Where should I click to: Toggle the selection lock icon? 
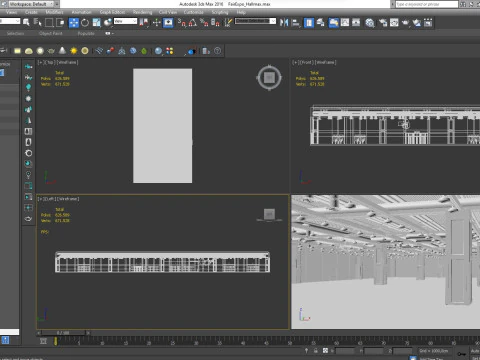(x=315, y=351)
